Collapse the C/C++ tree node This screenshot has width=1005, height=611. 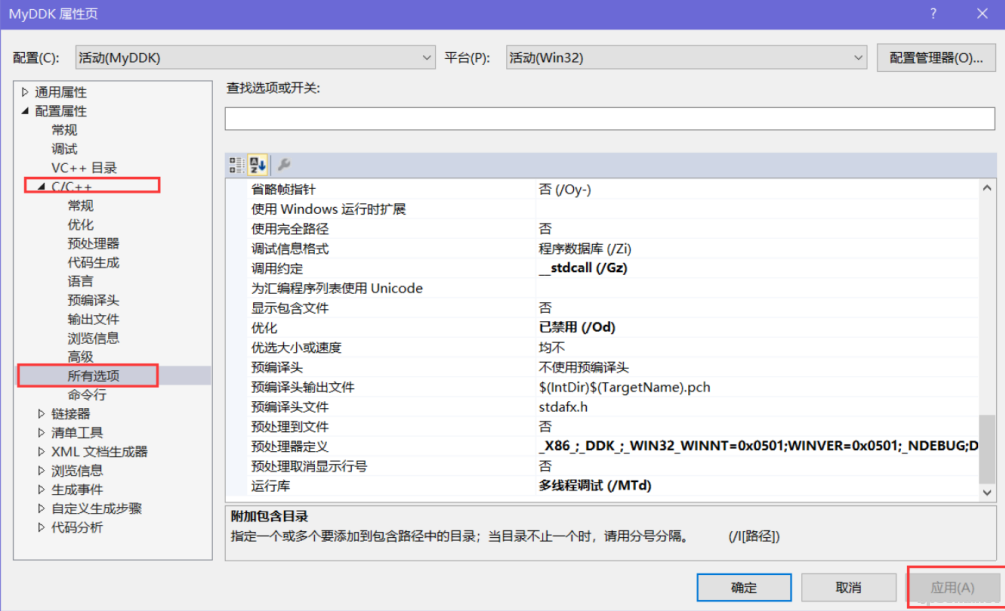42,187
